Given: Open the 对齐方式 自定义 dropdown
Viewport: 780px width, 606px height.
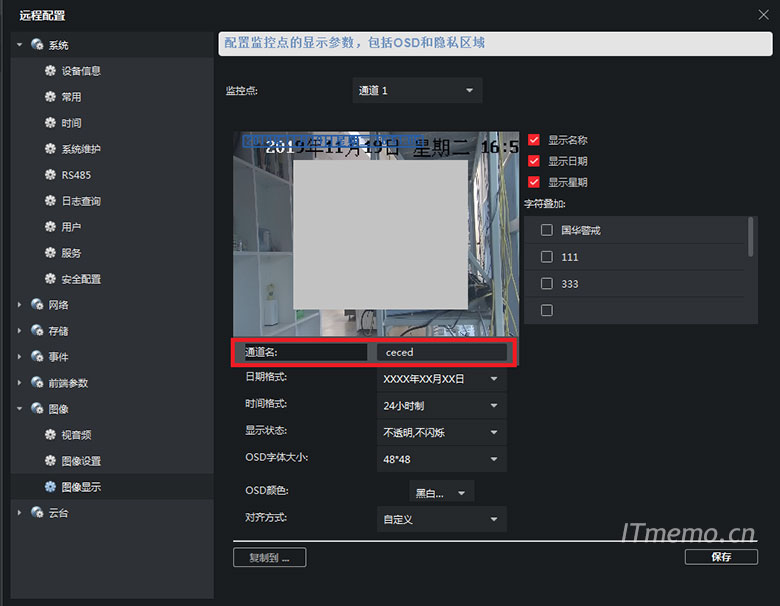Looking at the screenshot, I should [x=442, y=519].
